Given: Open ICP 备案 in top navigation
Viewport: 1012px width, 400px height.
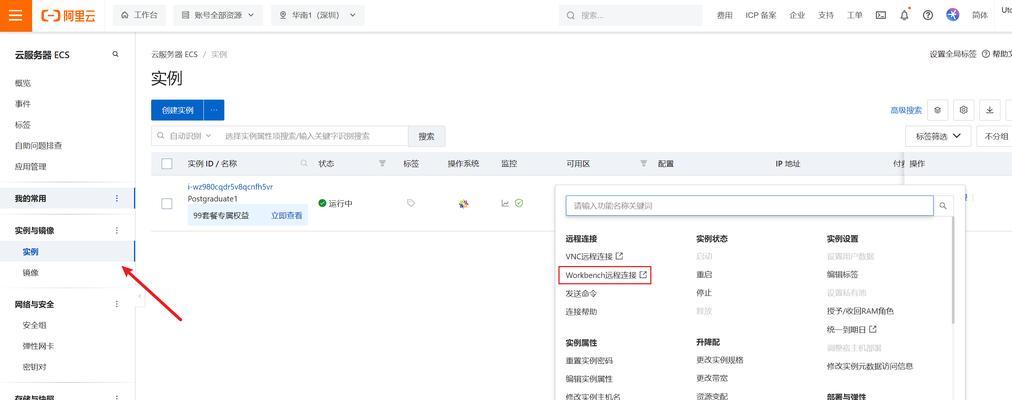Looking at the screenshot, I should [x=760, y=15].
